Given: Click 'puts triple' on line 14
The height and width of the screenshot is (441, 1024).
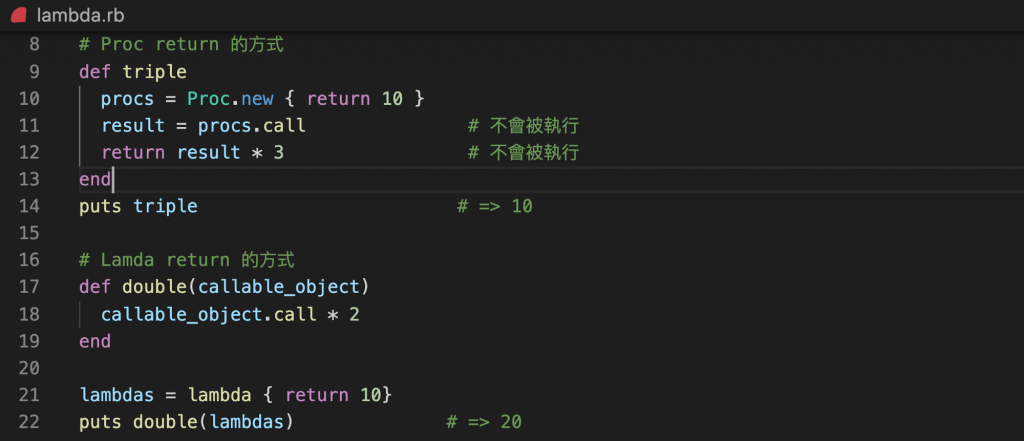Looking at the screenshot, I should pyautogui.click(x=138, y=206).
